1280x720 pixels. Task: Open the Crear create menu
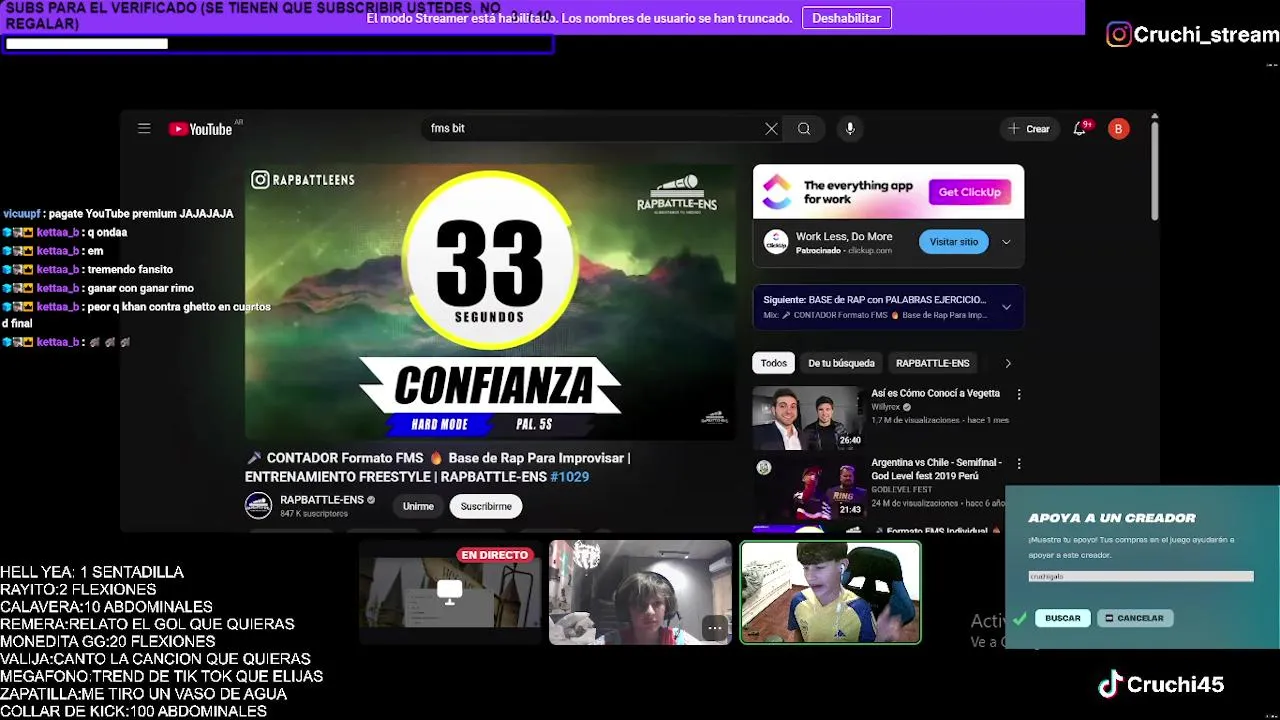[1029, 129]
